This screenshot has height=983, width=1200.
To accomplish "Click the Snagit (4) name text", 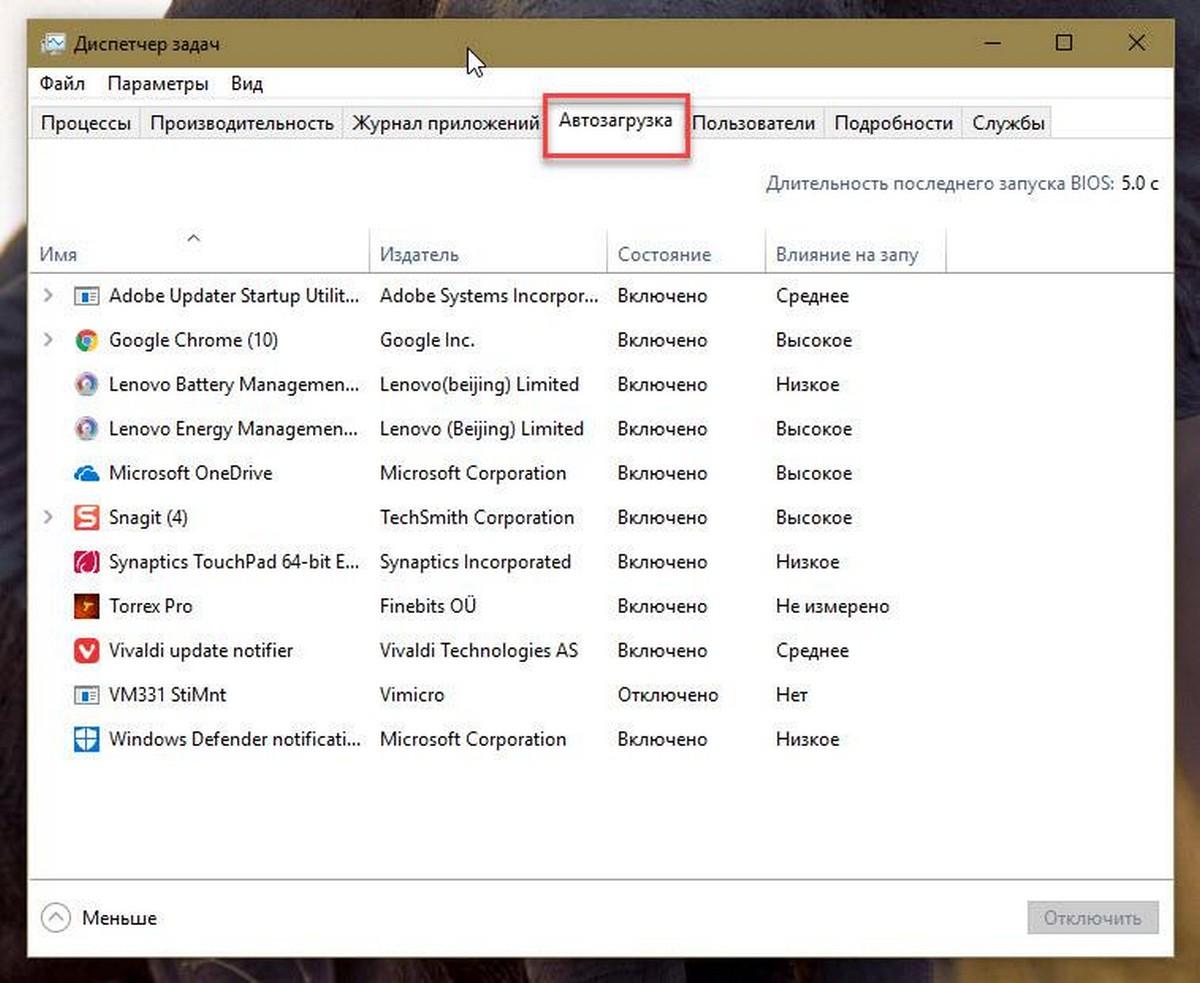I will [x=148, y=518].
